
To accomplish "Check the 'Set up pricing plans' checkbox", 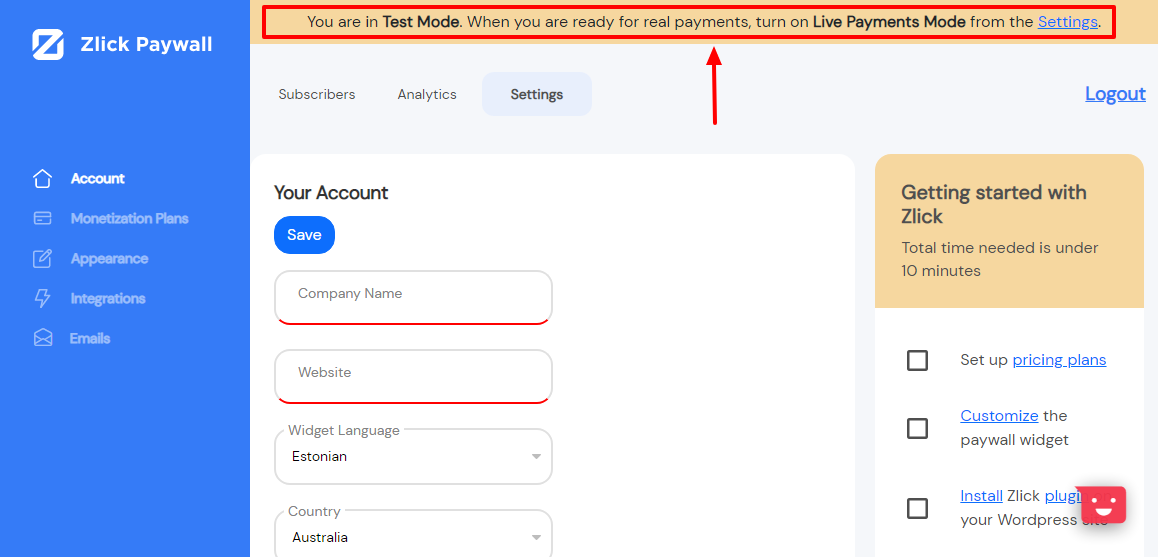I will click(917, 360).
